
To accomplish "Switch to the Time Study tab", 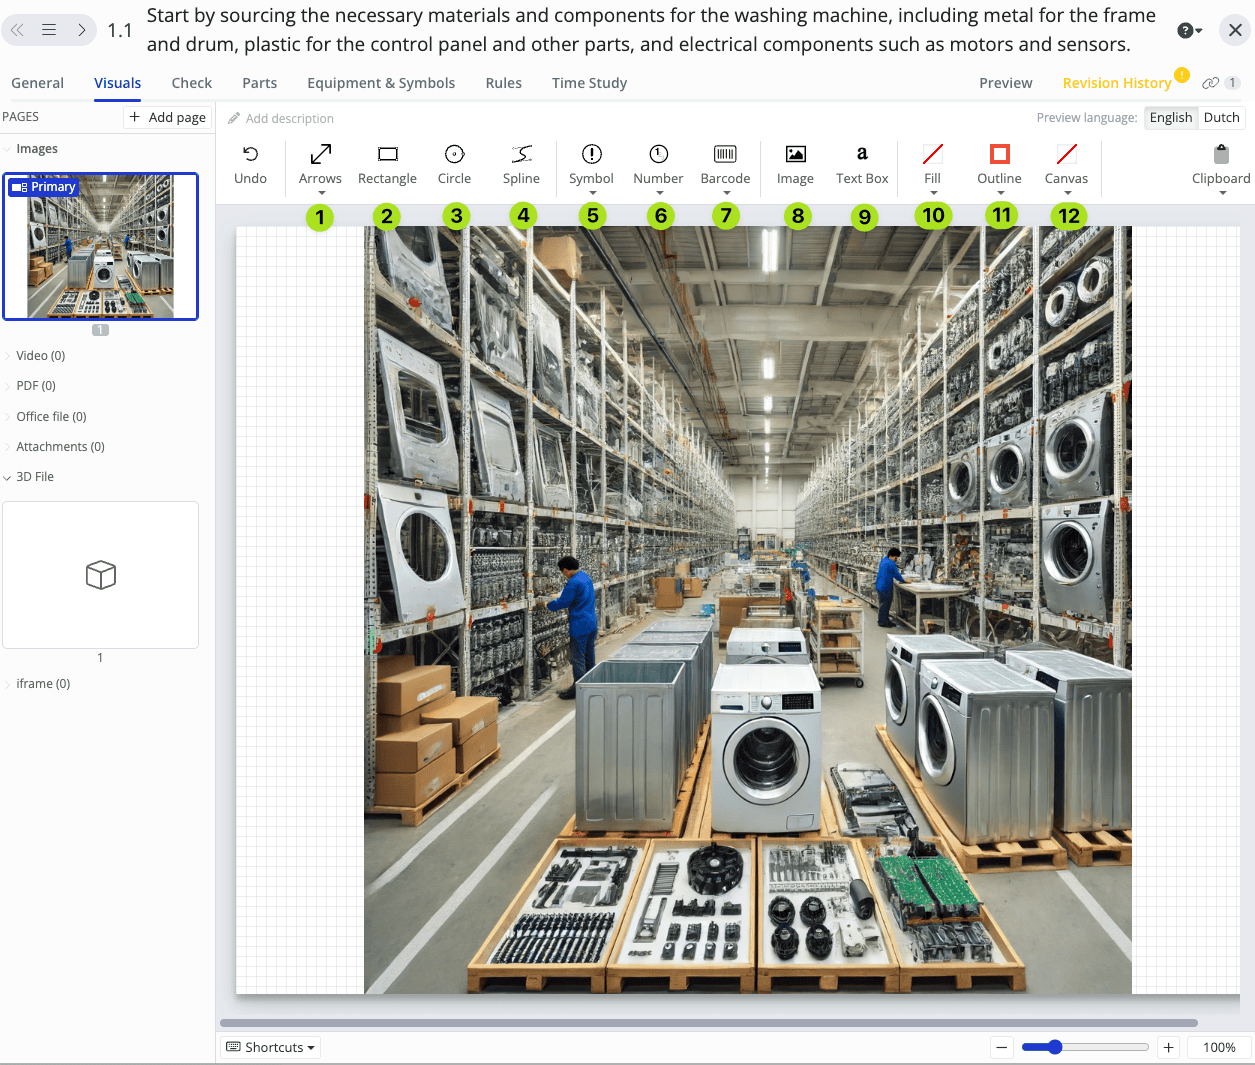I will click(589, 83).
